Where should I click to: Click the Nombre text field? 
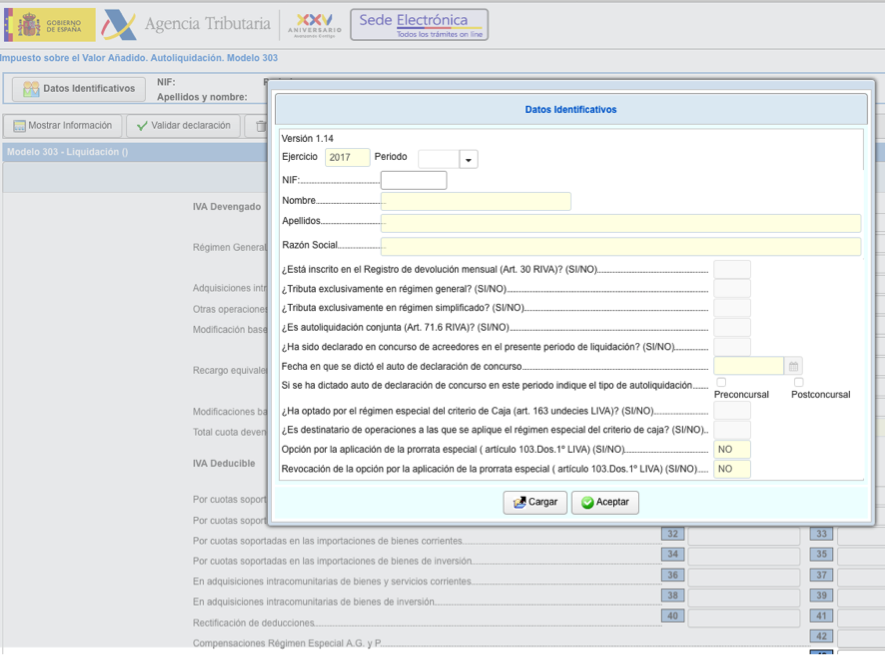coord(476,201)
